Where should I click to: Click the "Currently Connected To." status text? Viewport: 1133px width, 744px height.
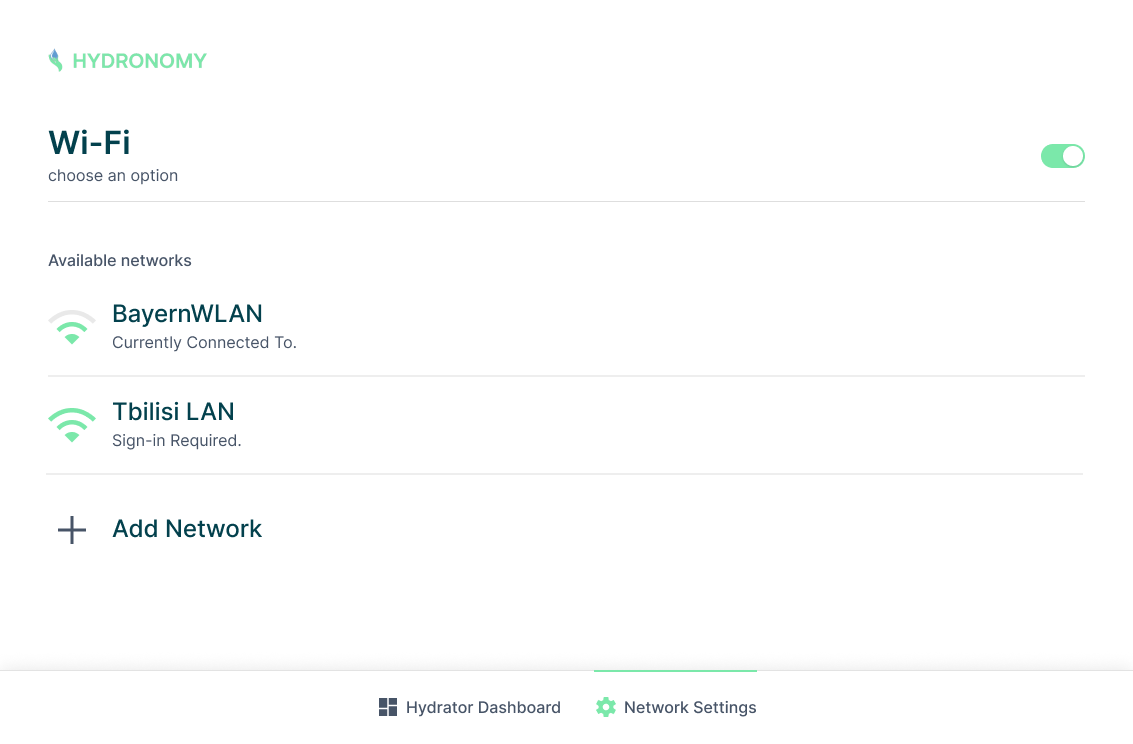coord(204,343)
